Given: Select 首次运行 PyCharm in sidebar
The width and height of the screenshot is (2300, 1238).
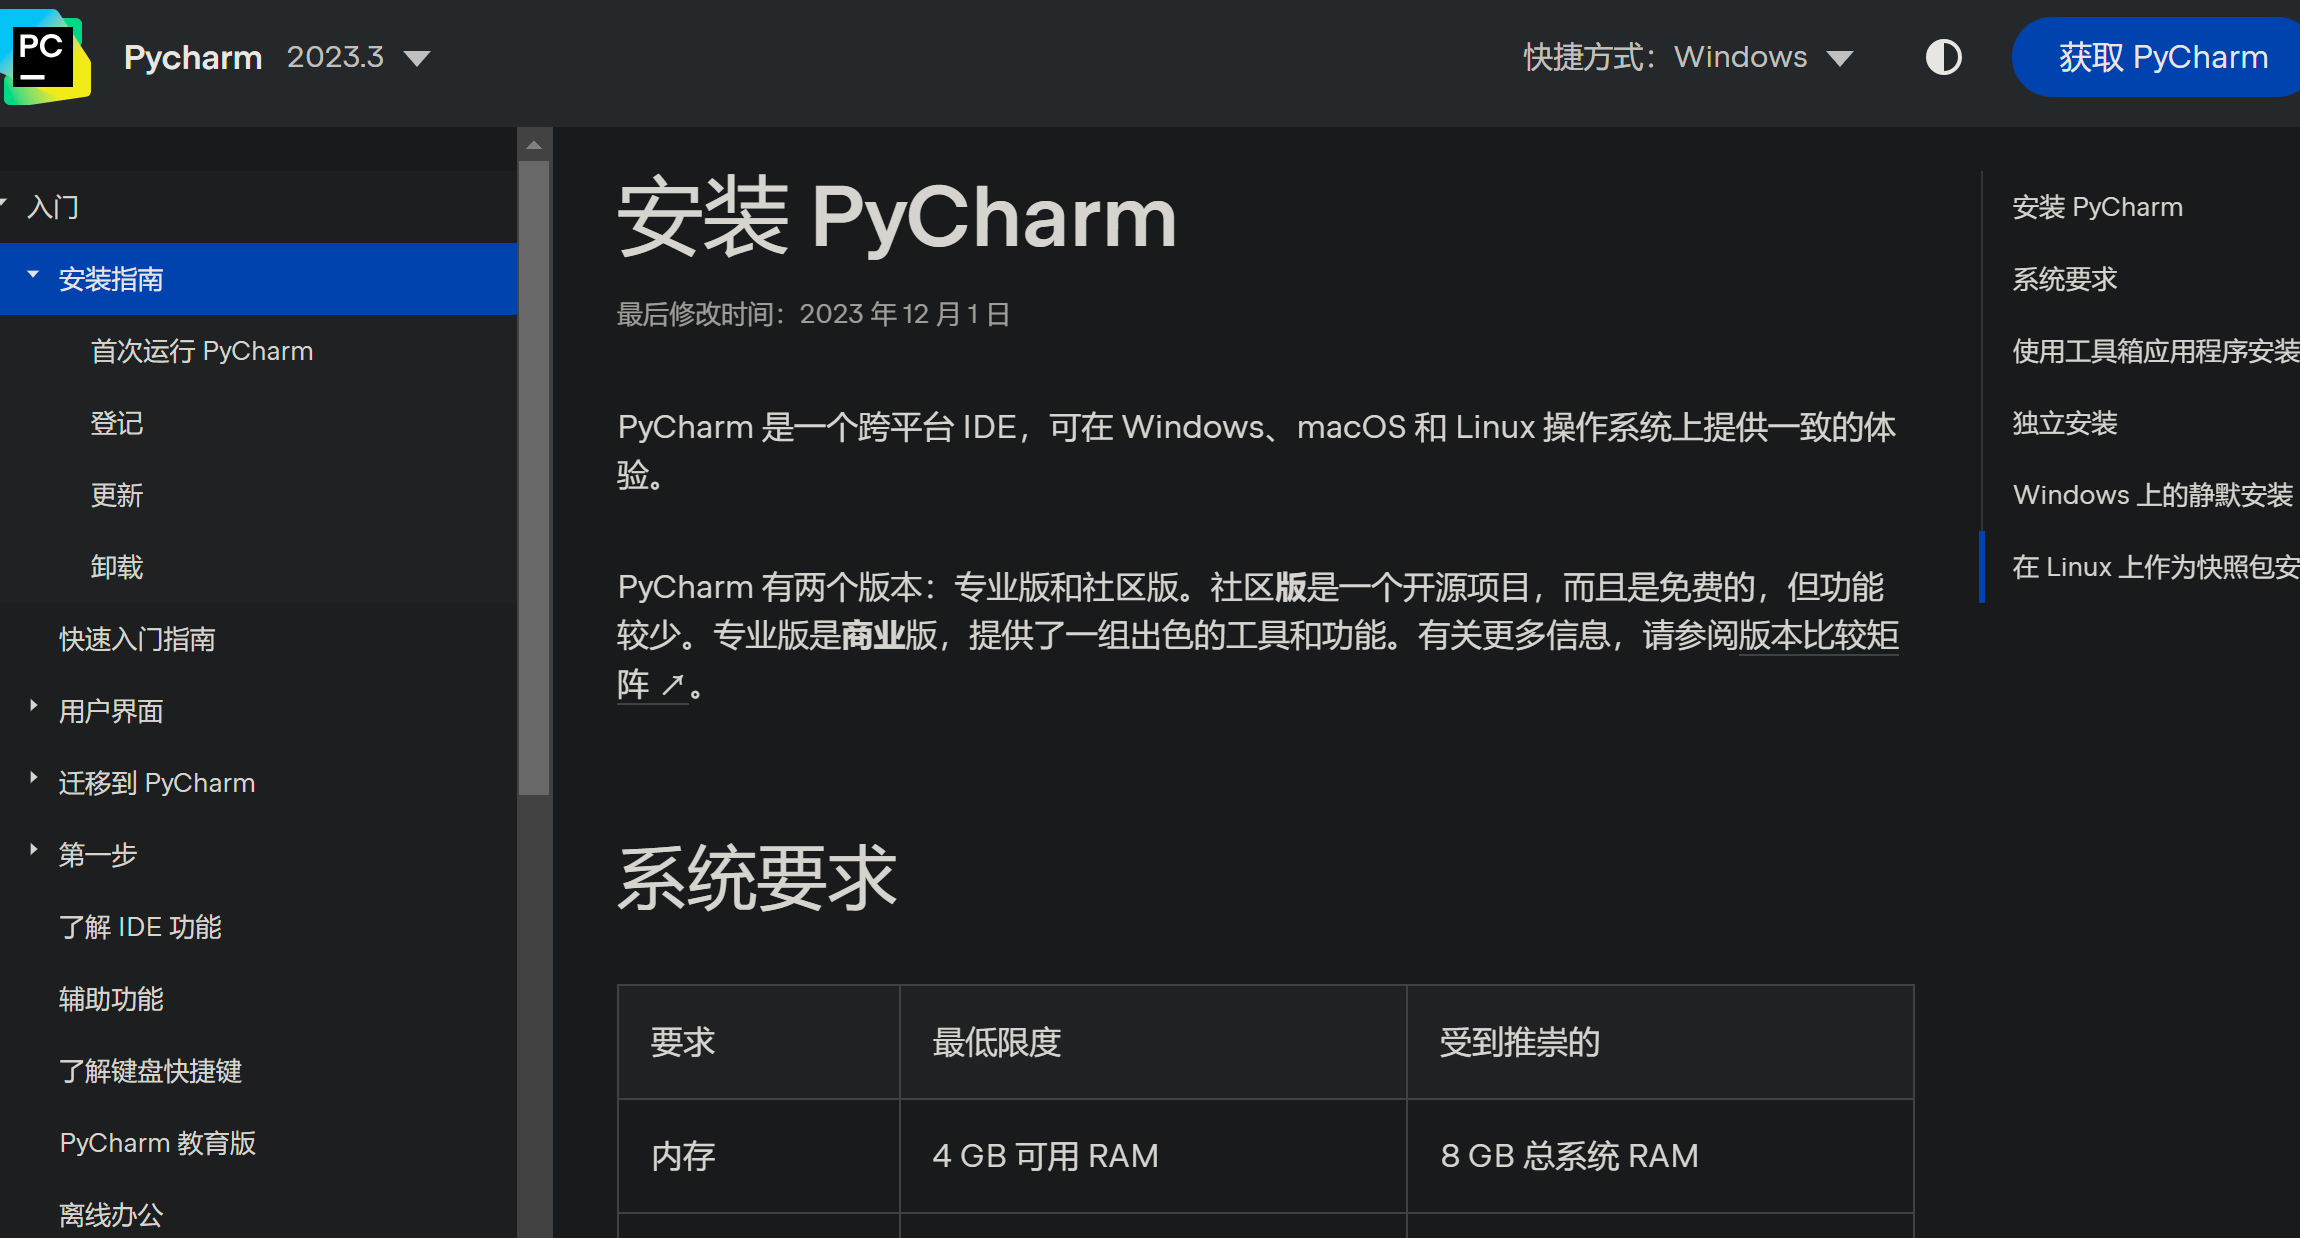Looking at the screenshot, I should tap(203, 350).
